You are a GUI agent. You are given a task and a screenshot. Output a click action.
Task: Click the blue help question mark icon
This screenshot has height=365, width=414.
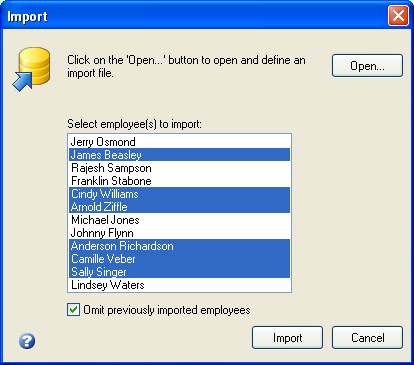pyautogui.click(x=27, y=341)
